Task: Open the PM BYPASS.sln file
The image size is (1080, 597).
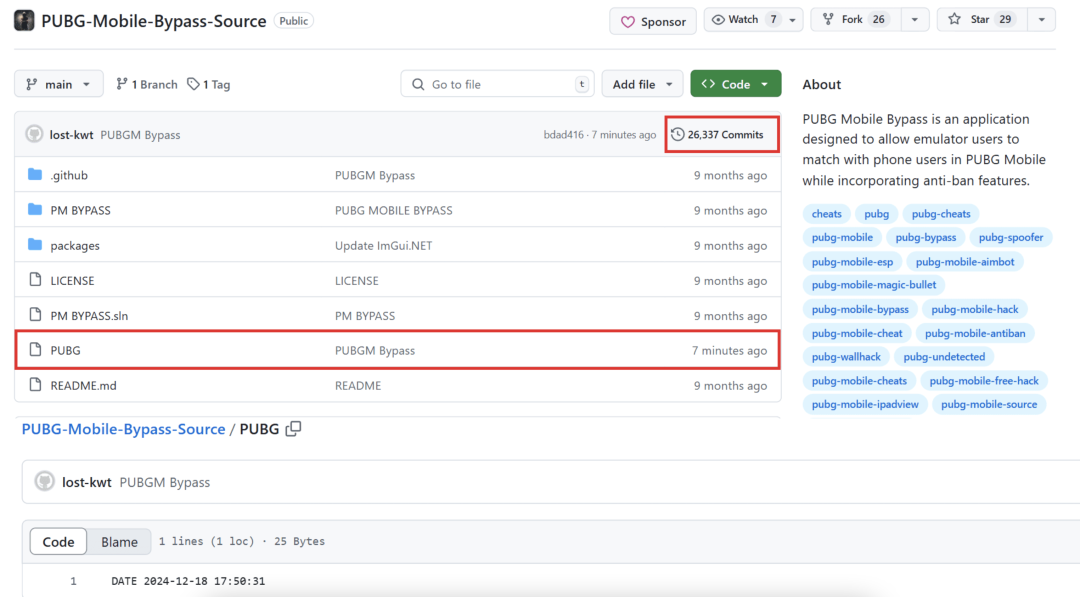Action: [x=89, y=316]
